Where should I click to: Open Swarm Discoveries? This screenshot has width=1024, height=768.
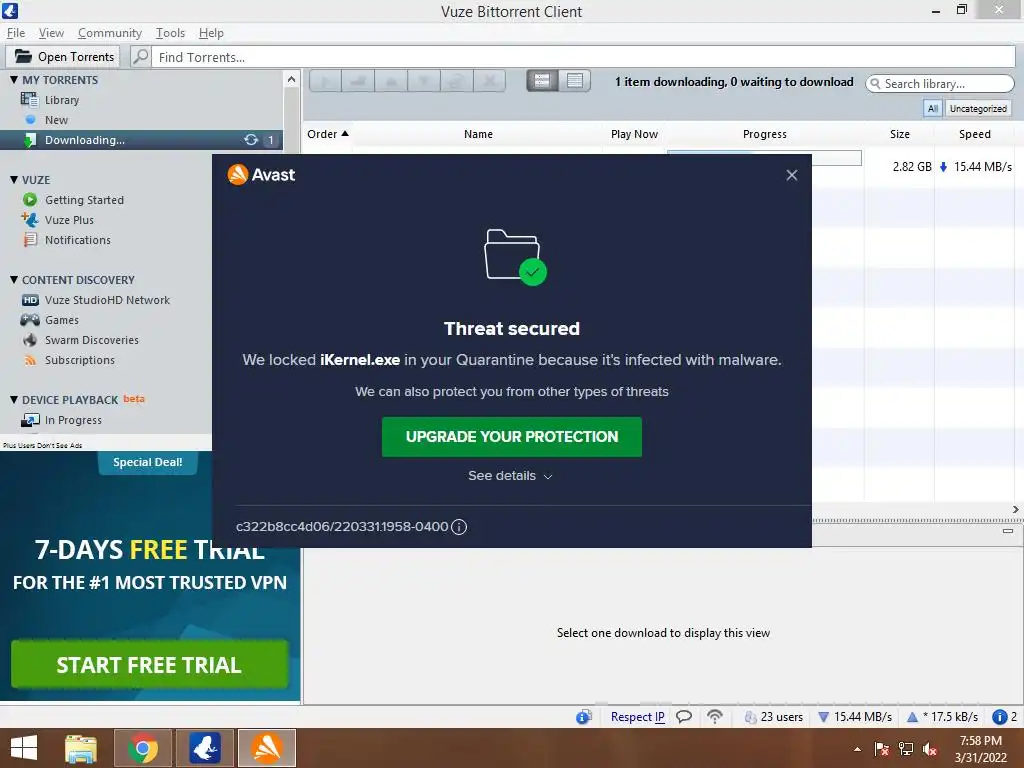click(x=91, y=340)
